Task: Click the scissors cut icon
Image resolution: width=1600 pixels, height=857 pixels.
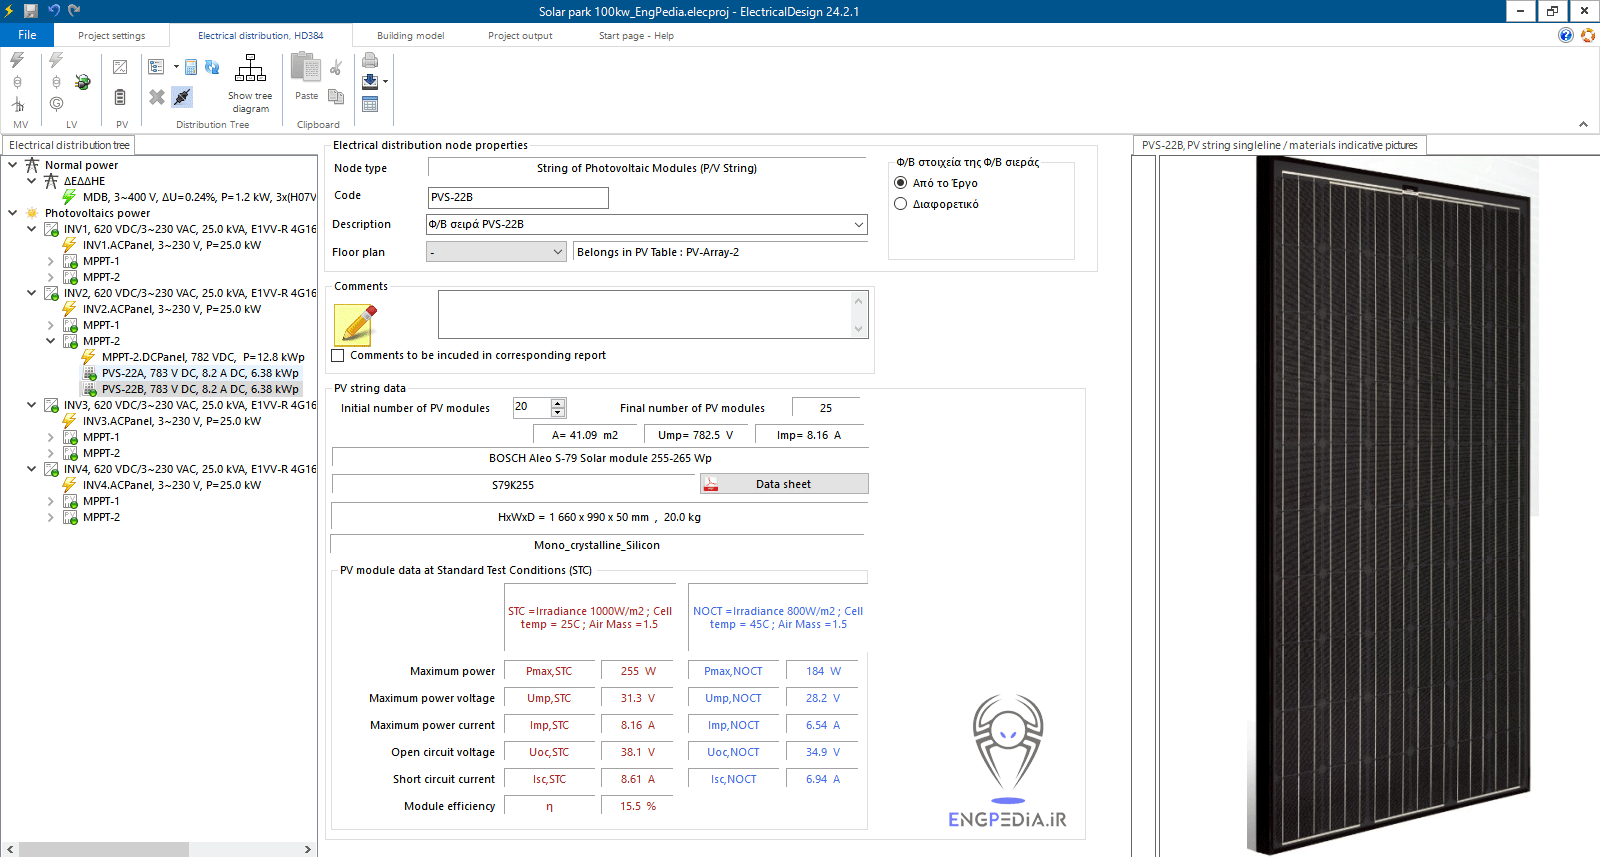Action: pos(336,67)
